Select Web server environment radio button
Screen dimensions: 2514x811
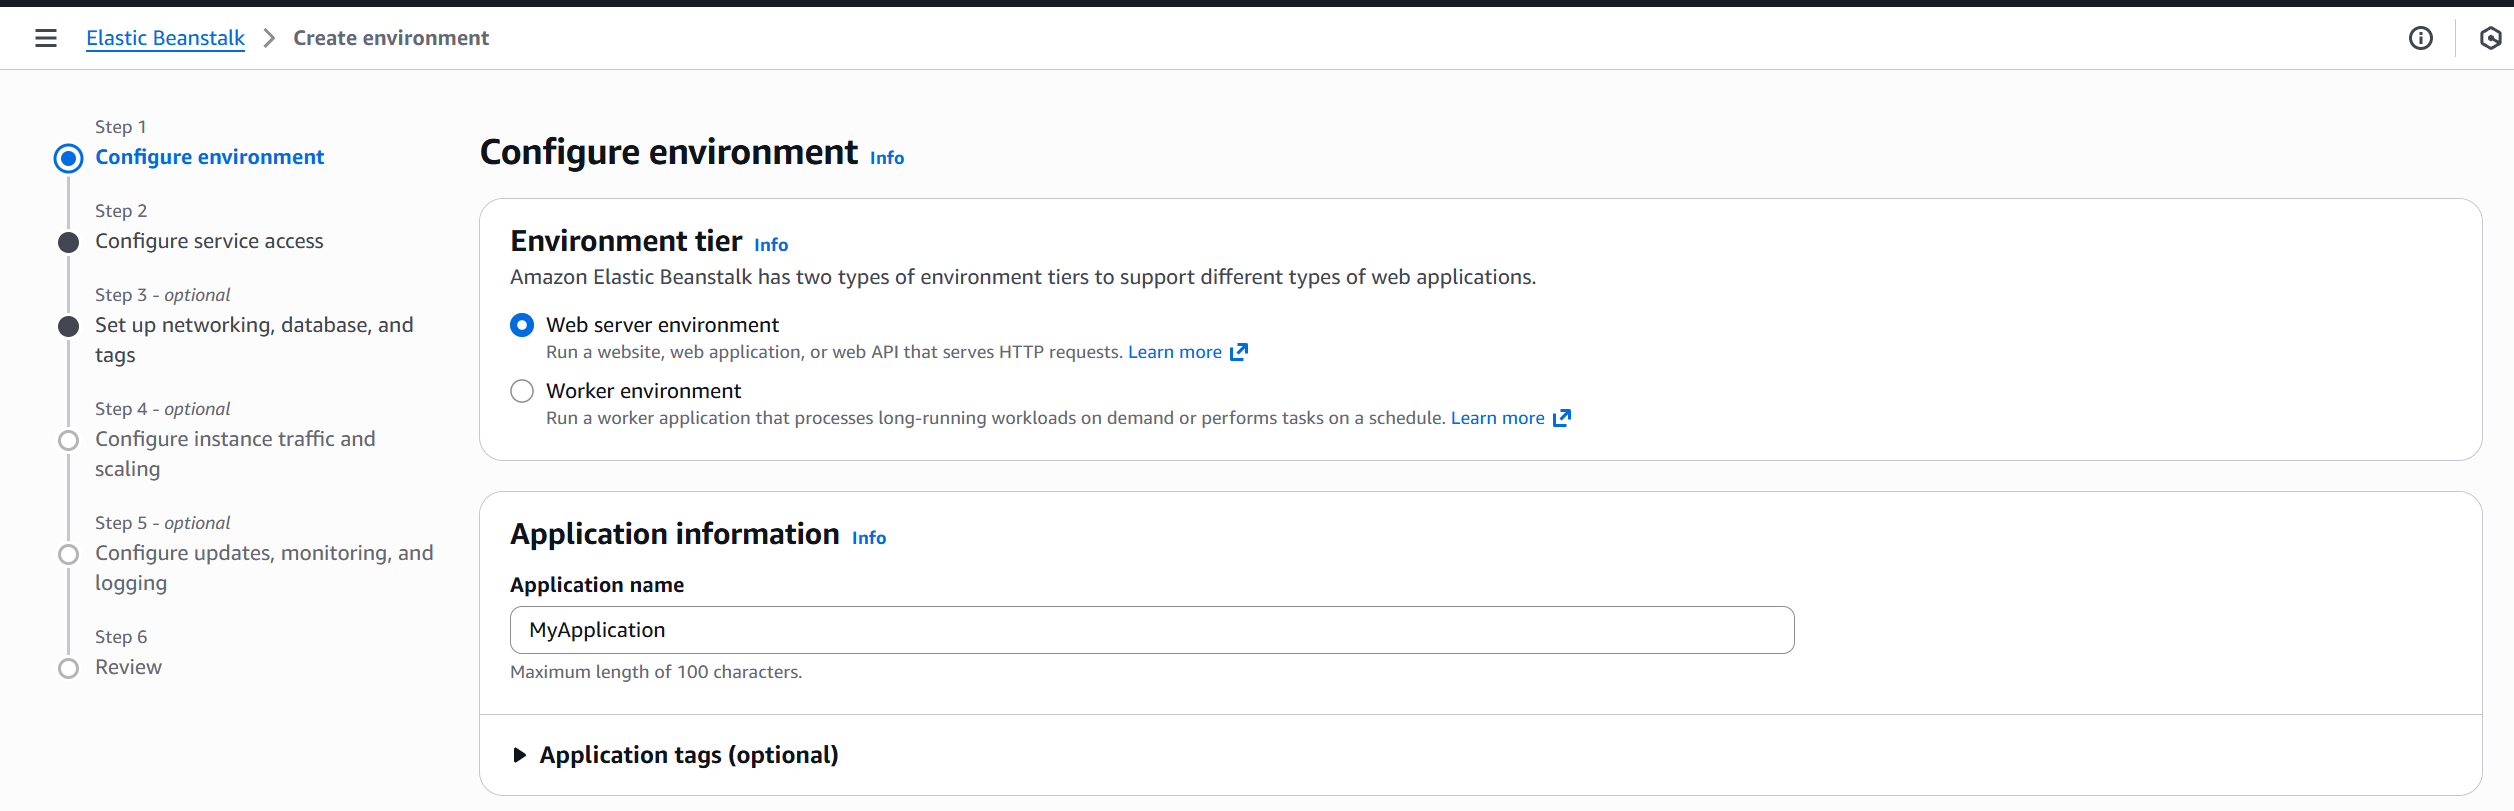point(522,325)
